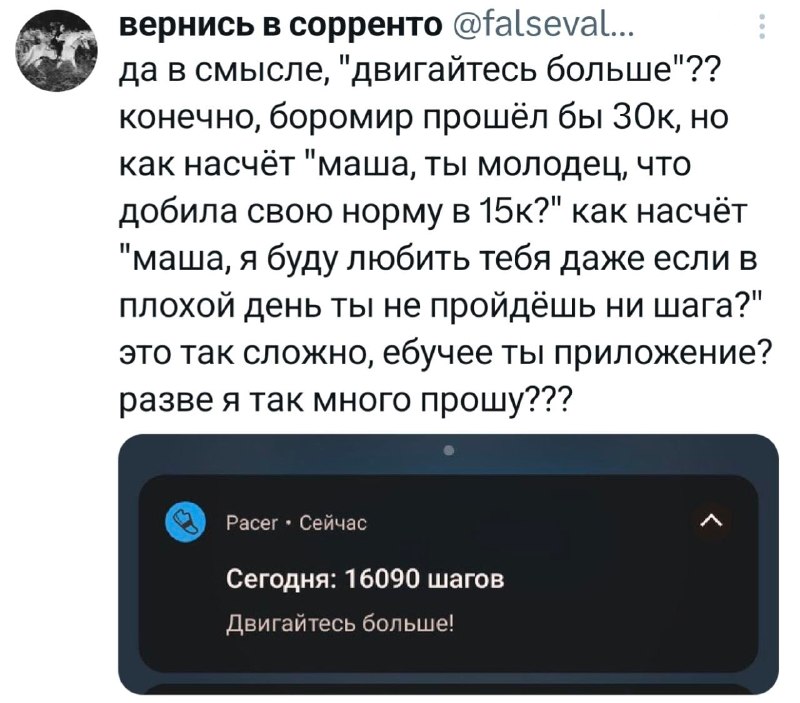
Task: Tap the Двигайтесь больше! notification message
Action: 339,625
